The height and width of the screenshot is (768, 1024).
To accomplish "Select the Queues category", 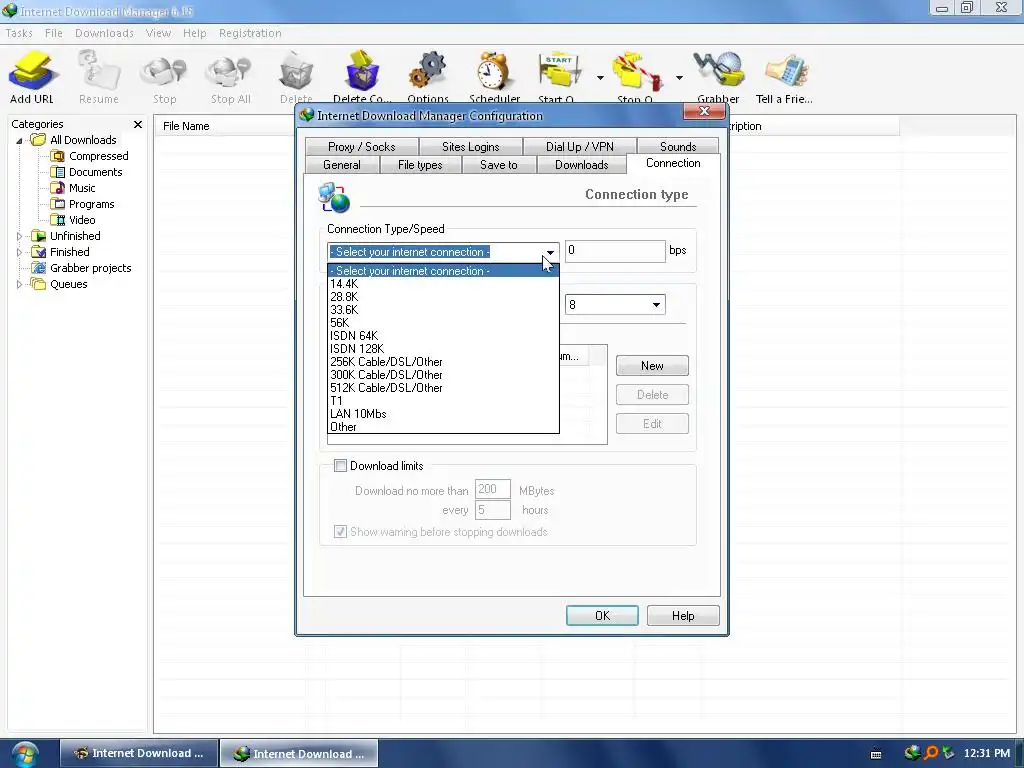I will [68, 284].
